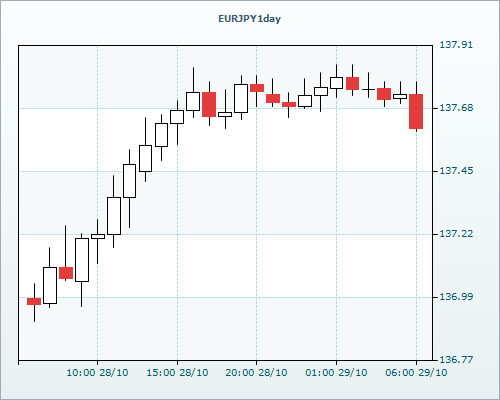Click the 06:00 29/10 time label
This screenshot has height=400, width=500.
(416, 373)
